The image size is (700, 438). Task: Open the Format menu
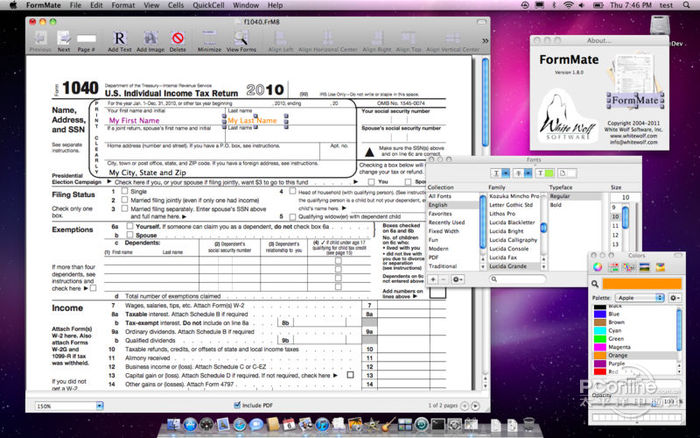pyautogui.click(x=123, y=5)
